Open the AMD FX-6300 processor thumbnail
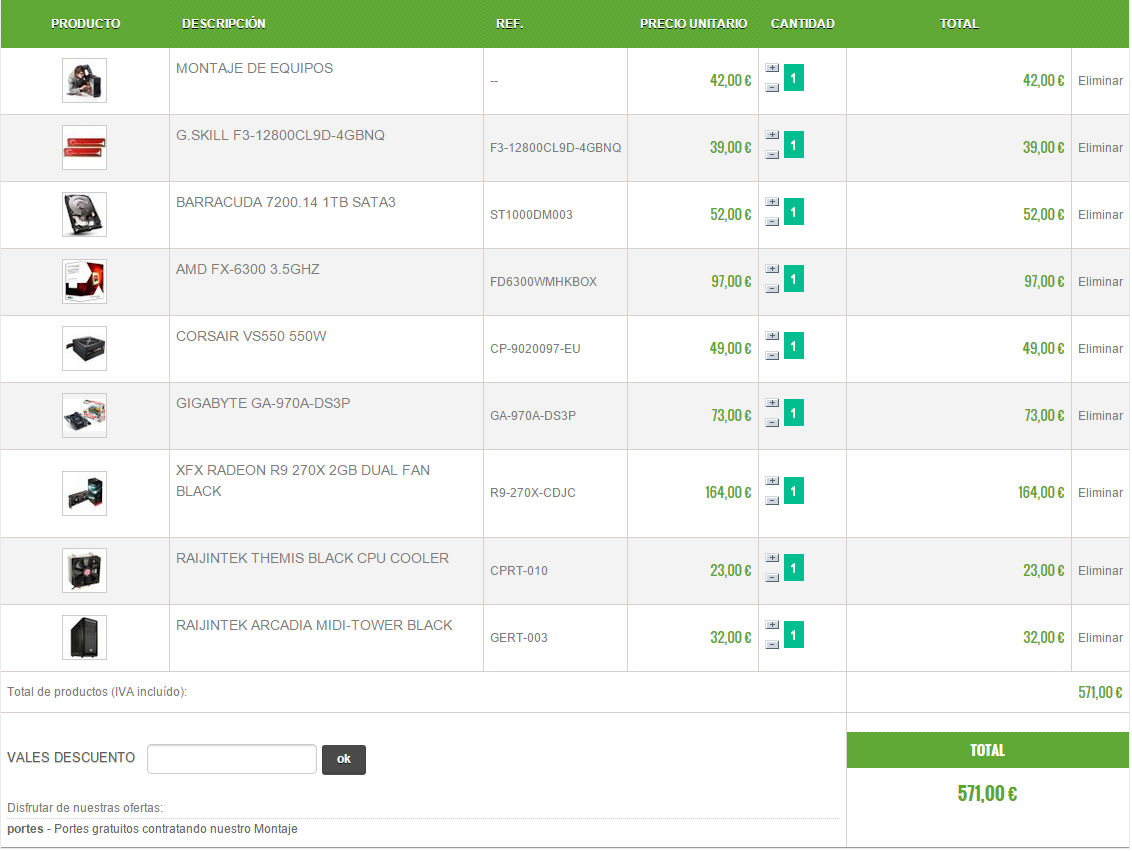The height and width of the screenshot is (851, 1132). tap(84, 282)
